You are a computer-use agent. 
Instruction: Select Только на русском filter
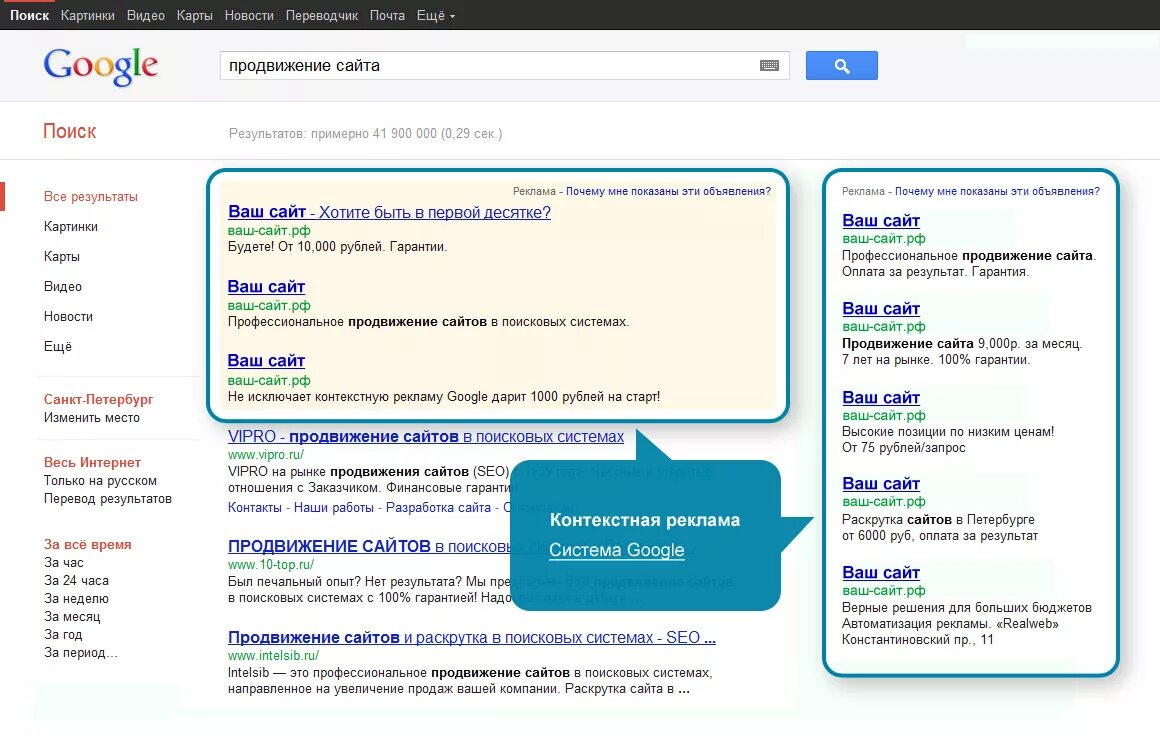100,480
